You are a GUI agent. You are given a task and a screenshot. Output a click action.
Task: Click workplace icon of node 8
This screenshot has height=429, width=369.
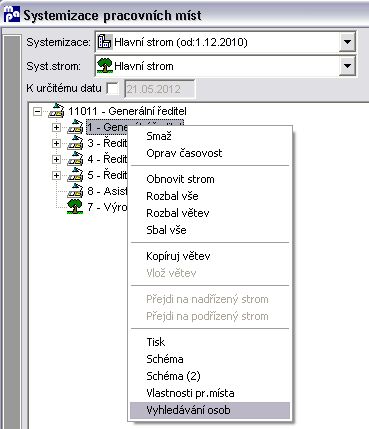pyautogui.click(x=75, y=191)
